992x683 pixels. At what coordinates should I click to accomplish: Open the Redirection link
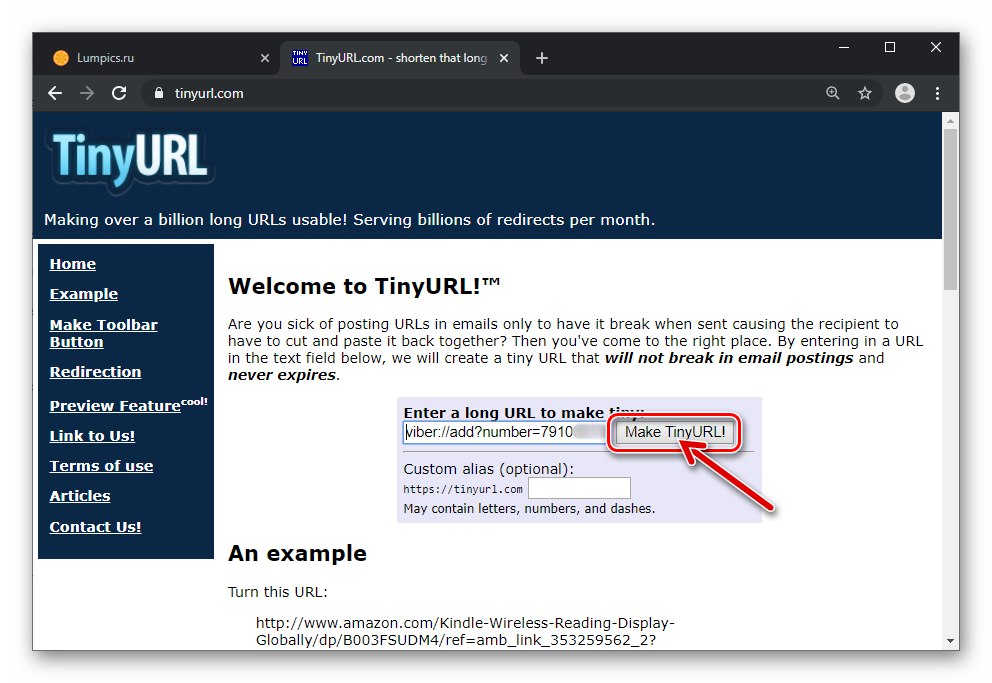pos(96,372)
